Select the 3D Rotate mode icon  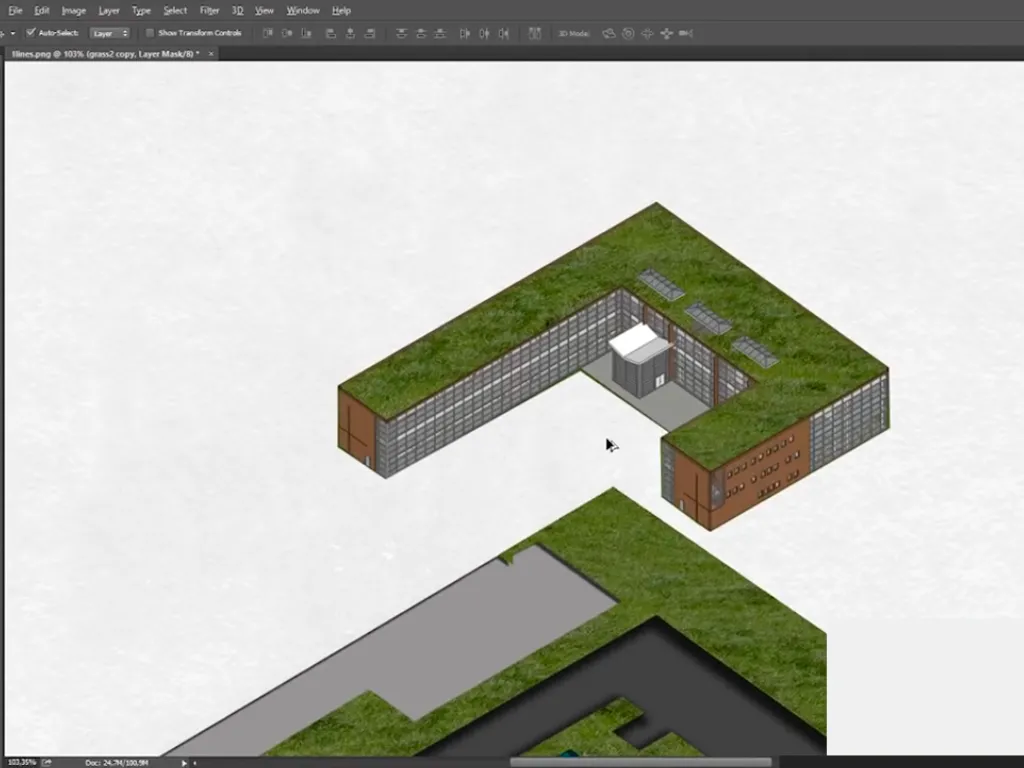click(x=609, y=33)
